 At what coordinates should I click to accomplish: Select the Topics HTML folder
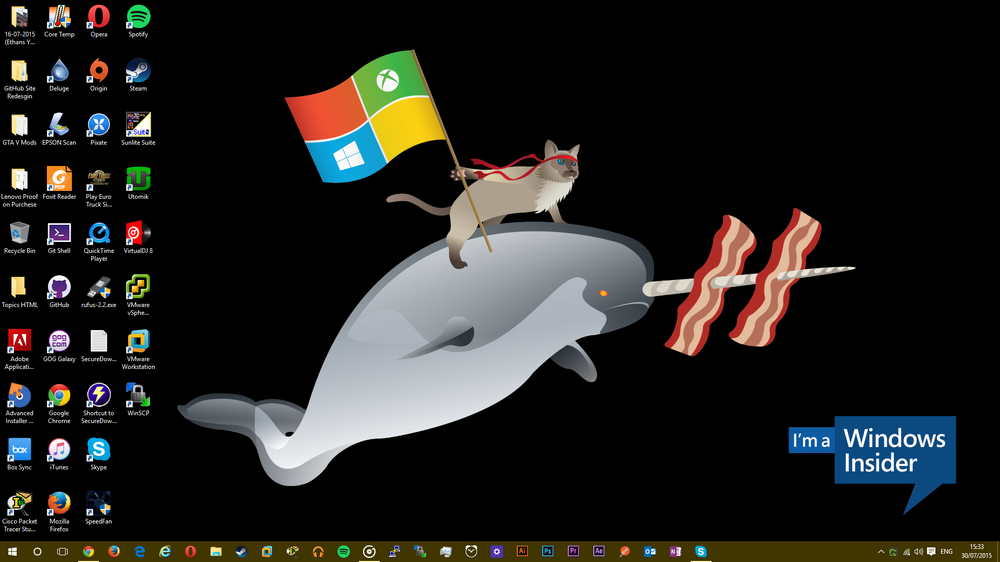pos(19,292)
